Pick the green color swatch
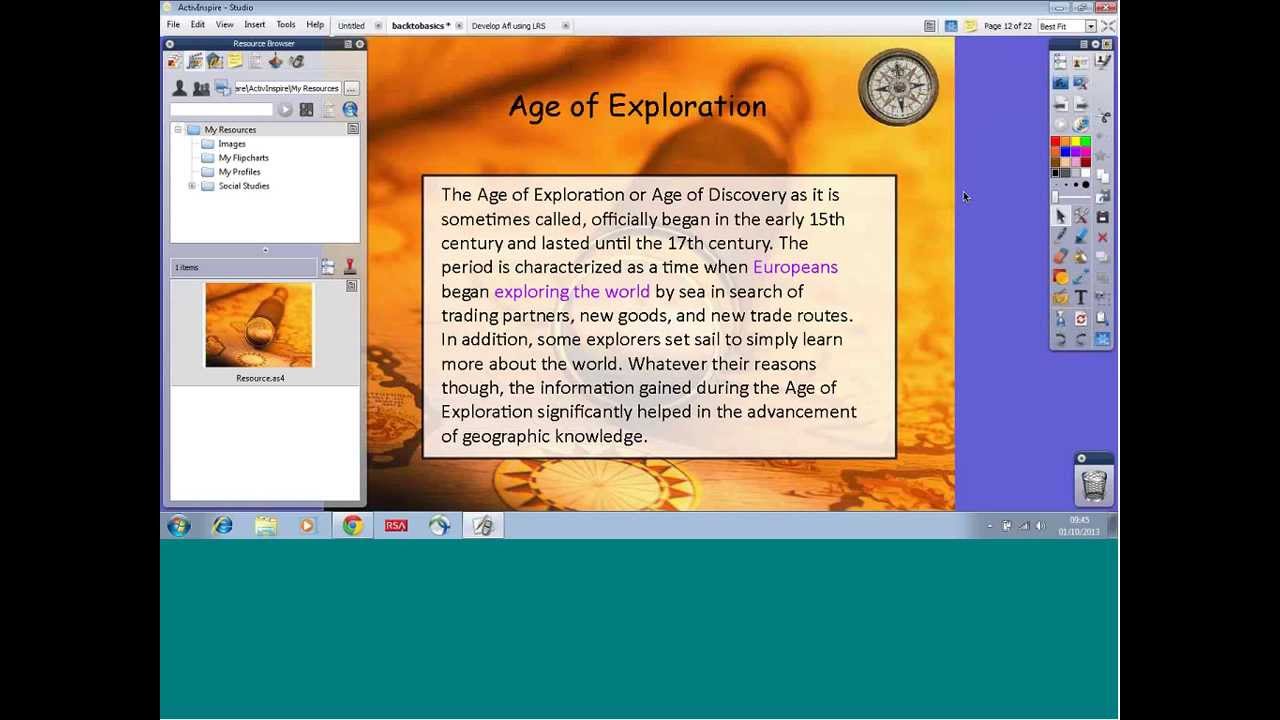The image size is (1280, 720). [x=1085, y=141]
